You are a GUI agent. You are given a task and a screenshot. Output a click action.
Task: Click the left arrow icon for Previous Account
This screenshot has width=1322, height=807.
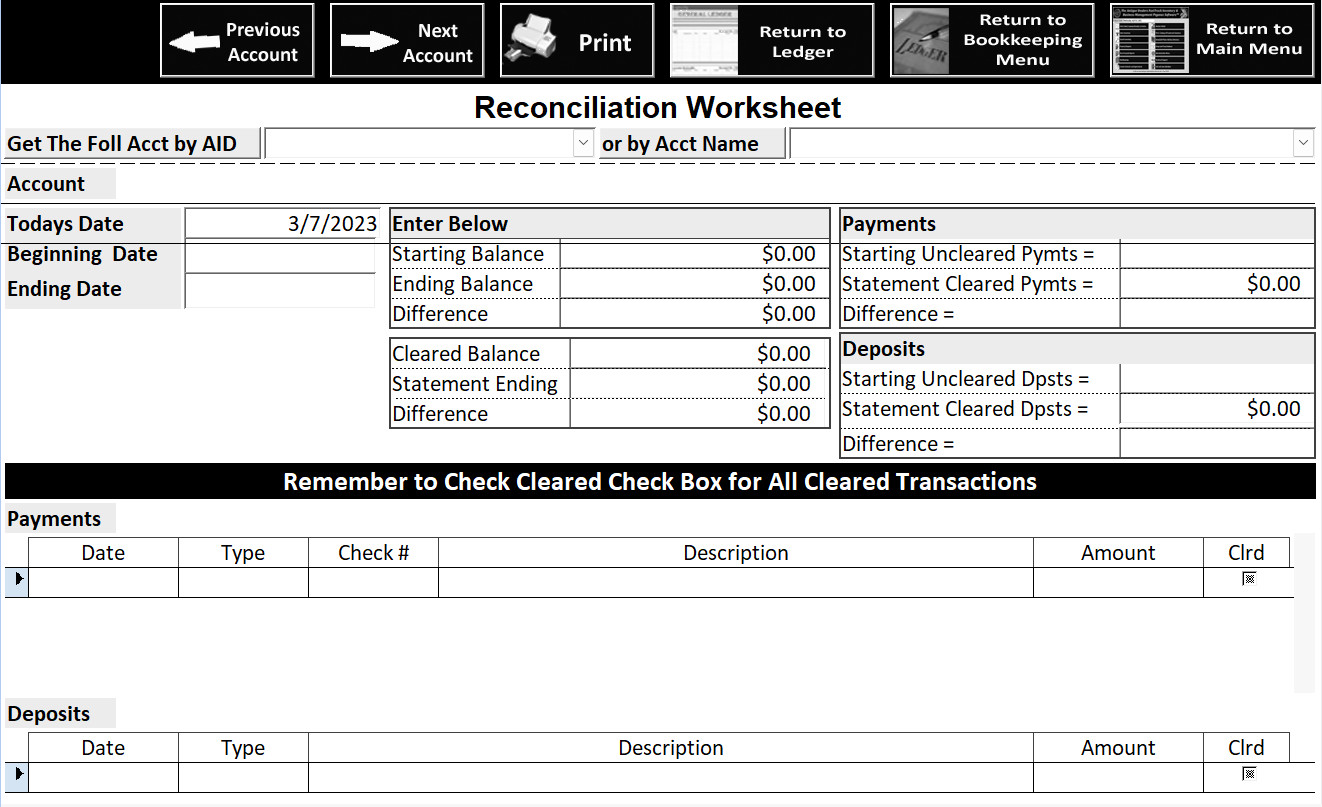point(194,42)
